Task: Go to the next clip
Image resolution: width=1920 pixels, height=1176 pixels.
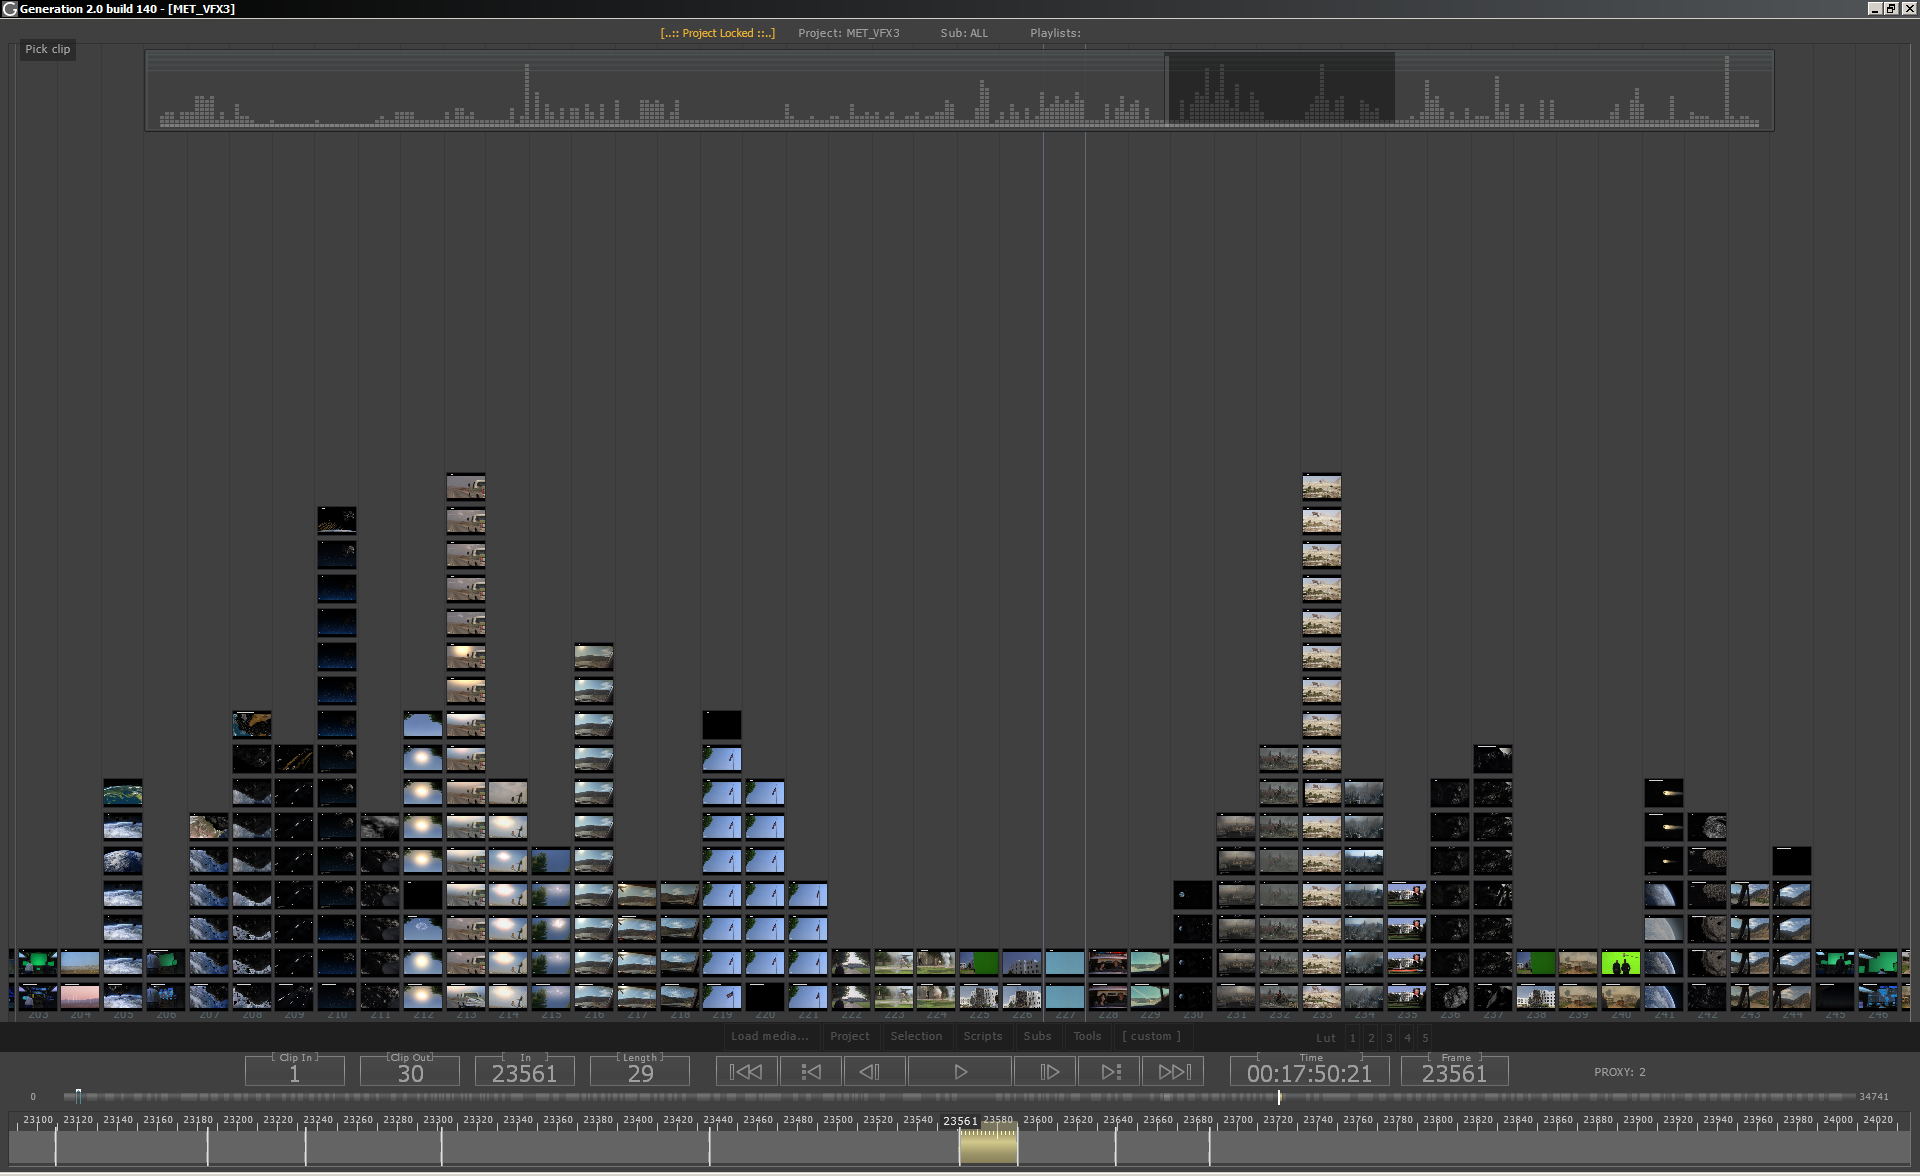Action: click(x=1111, y=1072)
